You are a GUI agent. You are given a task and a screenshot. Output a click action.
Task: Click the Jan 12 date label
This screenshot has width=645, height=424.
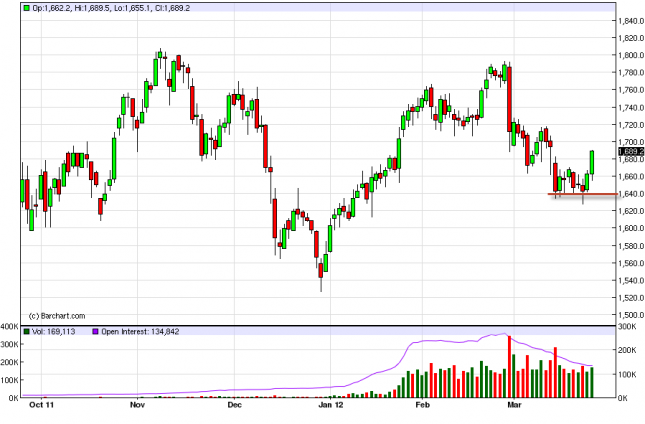330,407
